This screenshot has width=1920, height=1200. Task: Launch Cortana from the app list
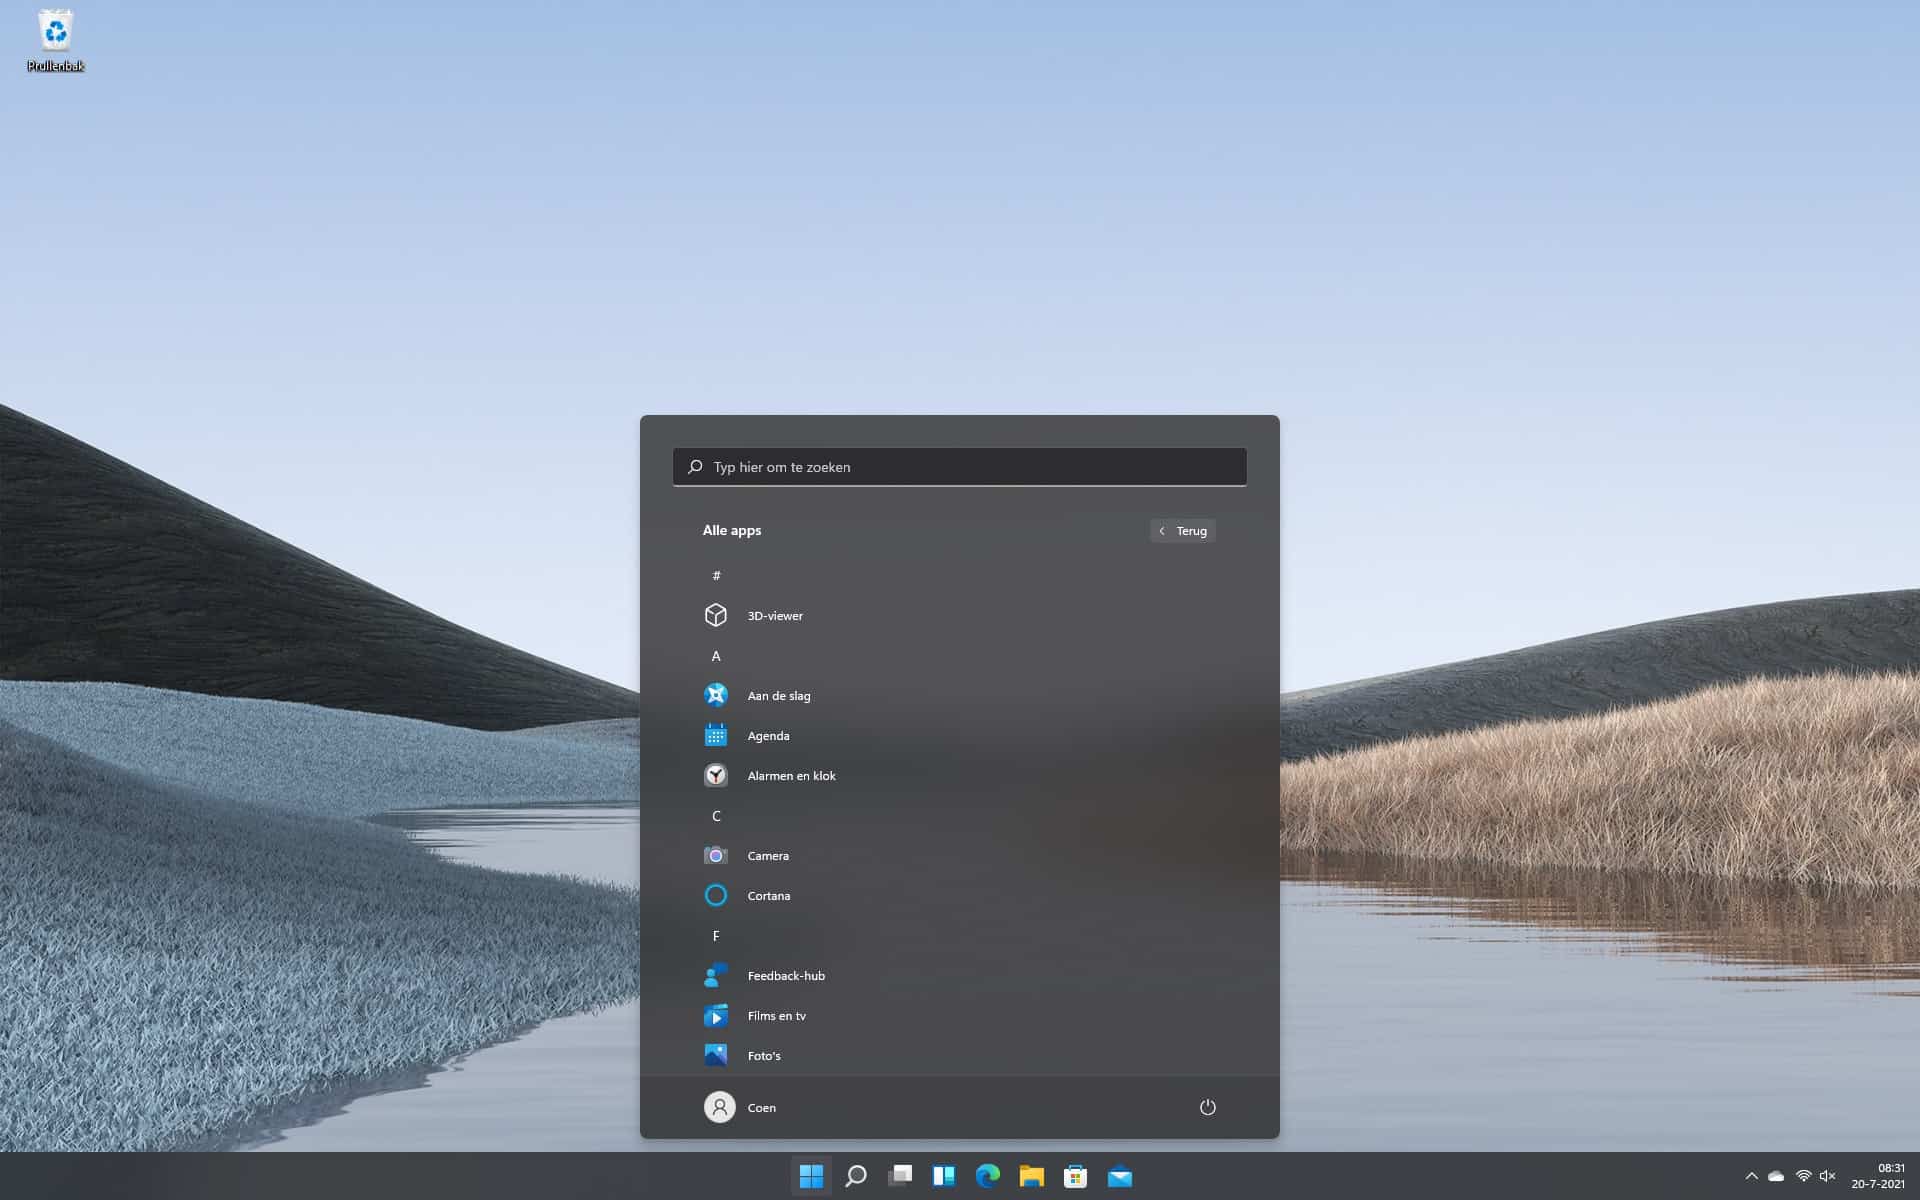click(x=770, y=895)
